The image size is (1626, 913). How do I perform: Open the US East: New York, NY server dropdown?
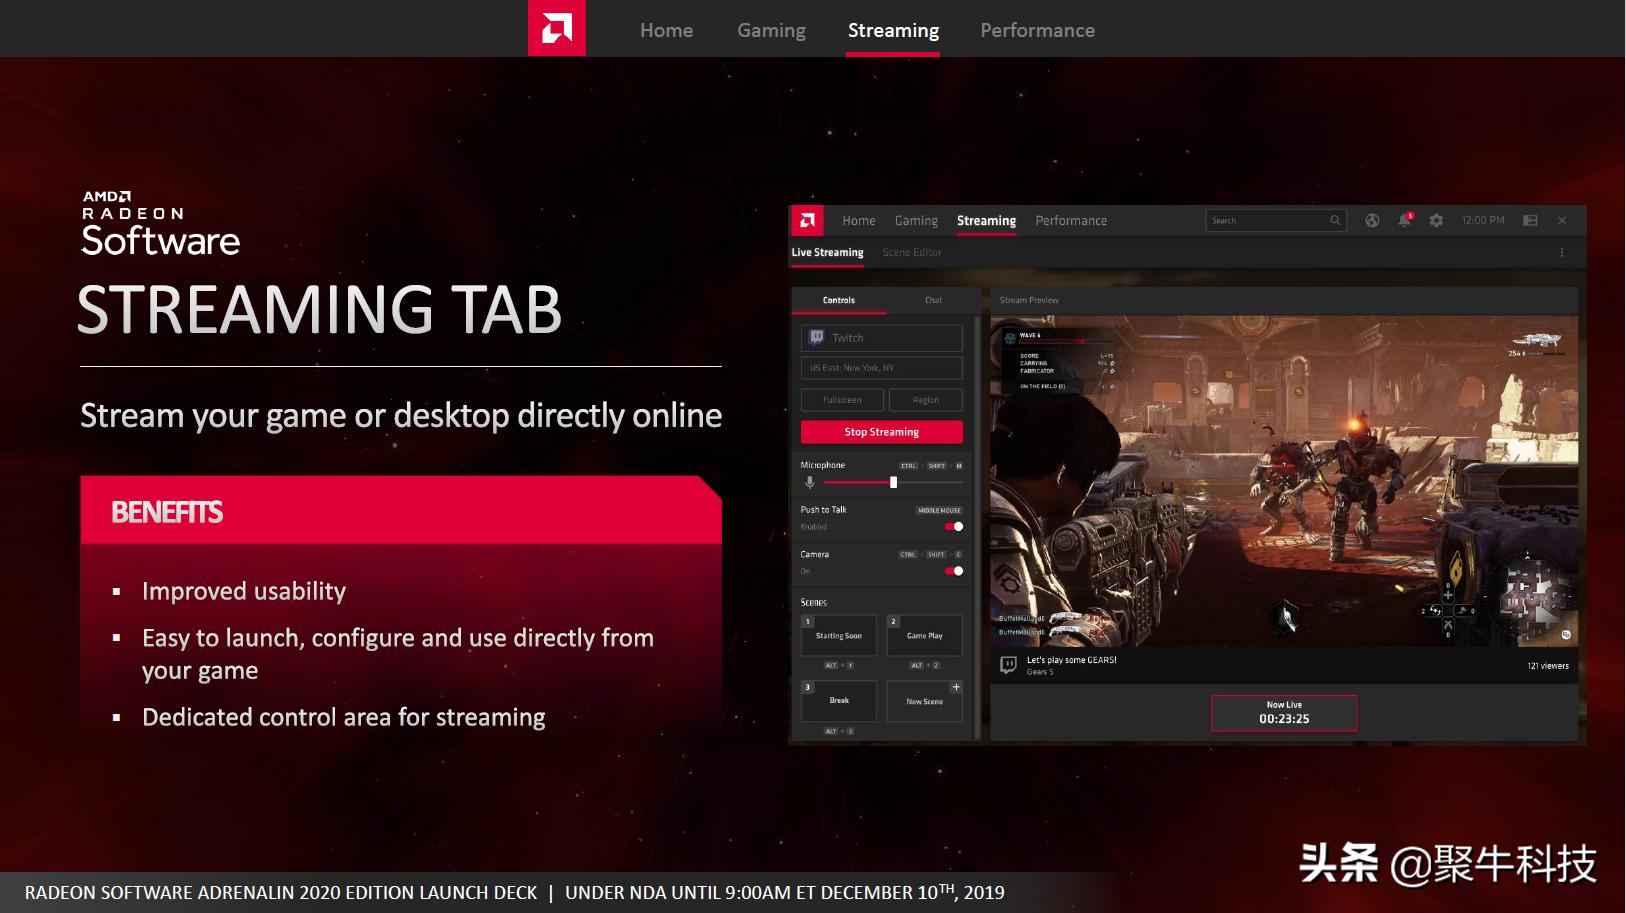pos(881,368)
